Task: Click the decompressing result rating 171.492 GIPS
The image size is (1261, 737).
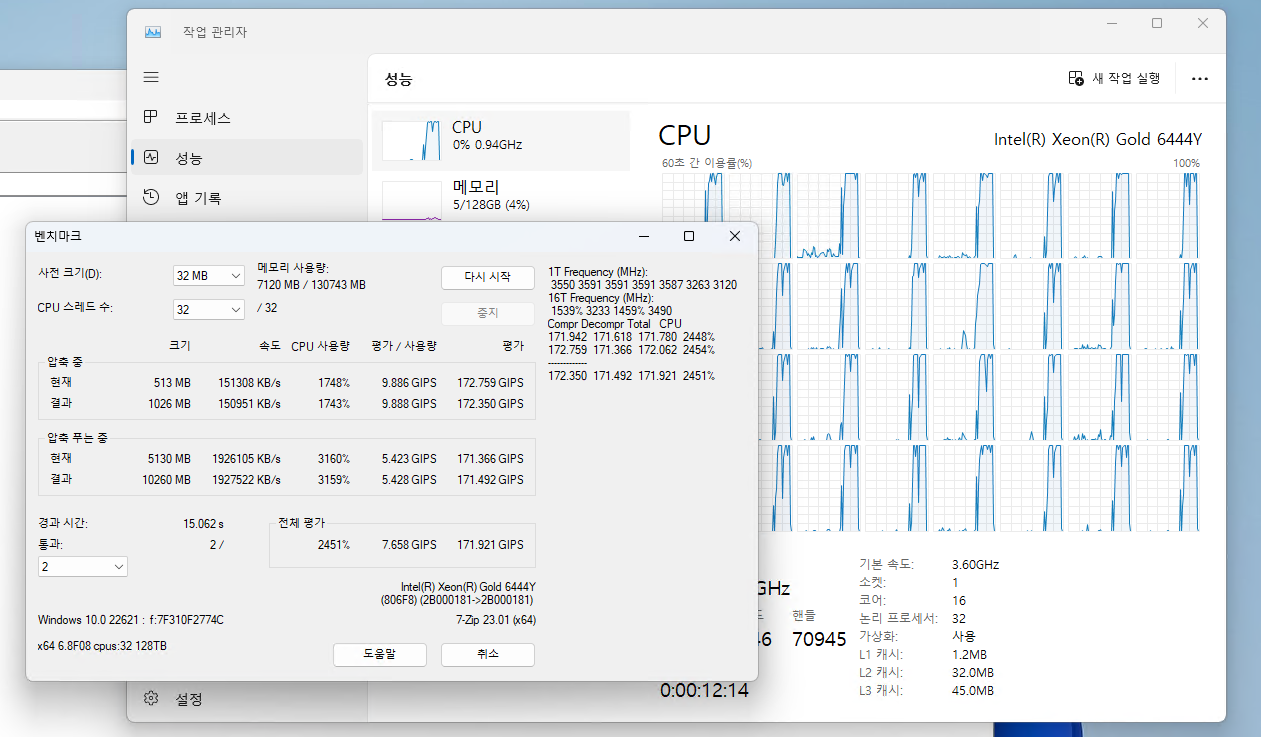Action: click(490, 480)
